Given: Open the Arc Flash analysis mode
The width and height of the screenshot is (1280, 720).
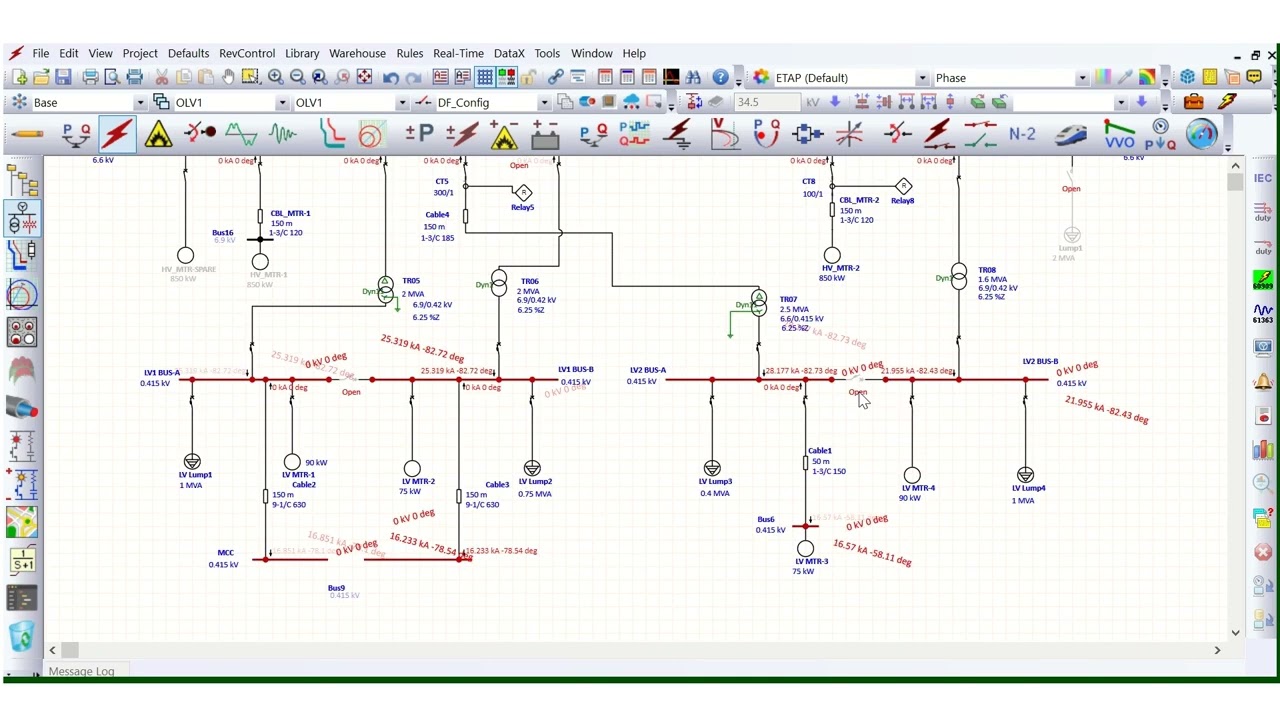Looking at the screenshot, I should [158, 134].
